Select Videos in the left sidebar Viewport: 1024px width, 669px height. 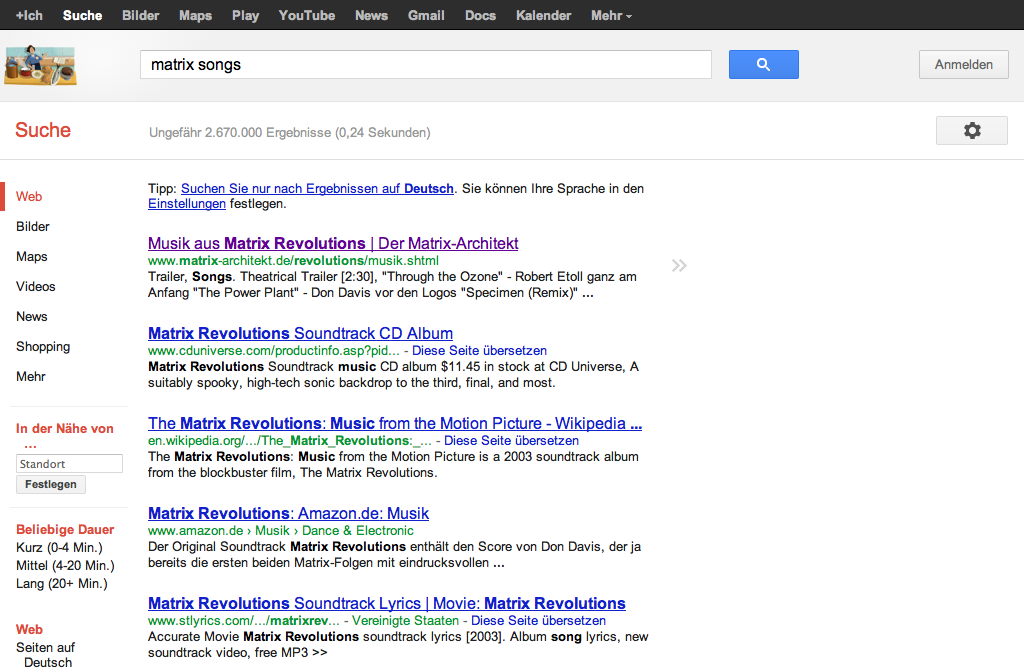point(35,287)
